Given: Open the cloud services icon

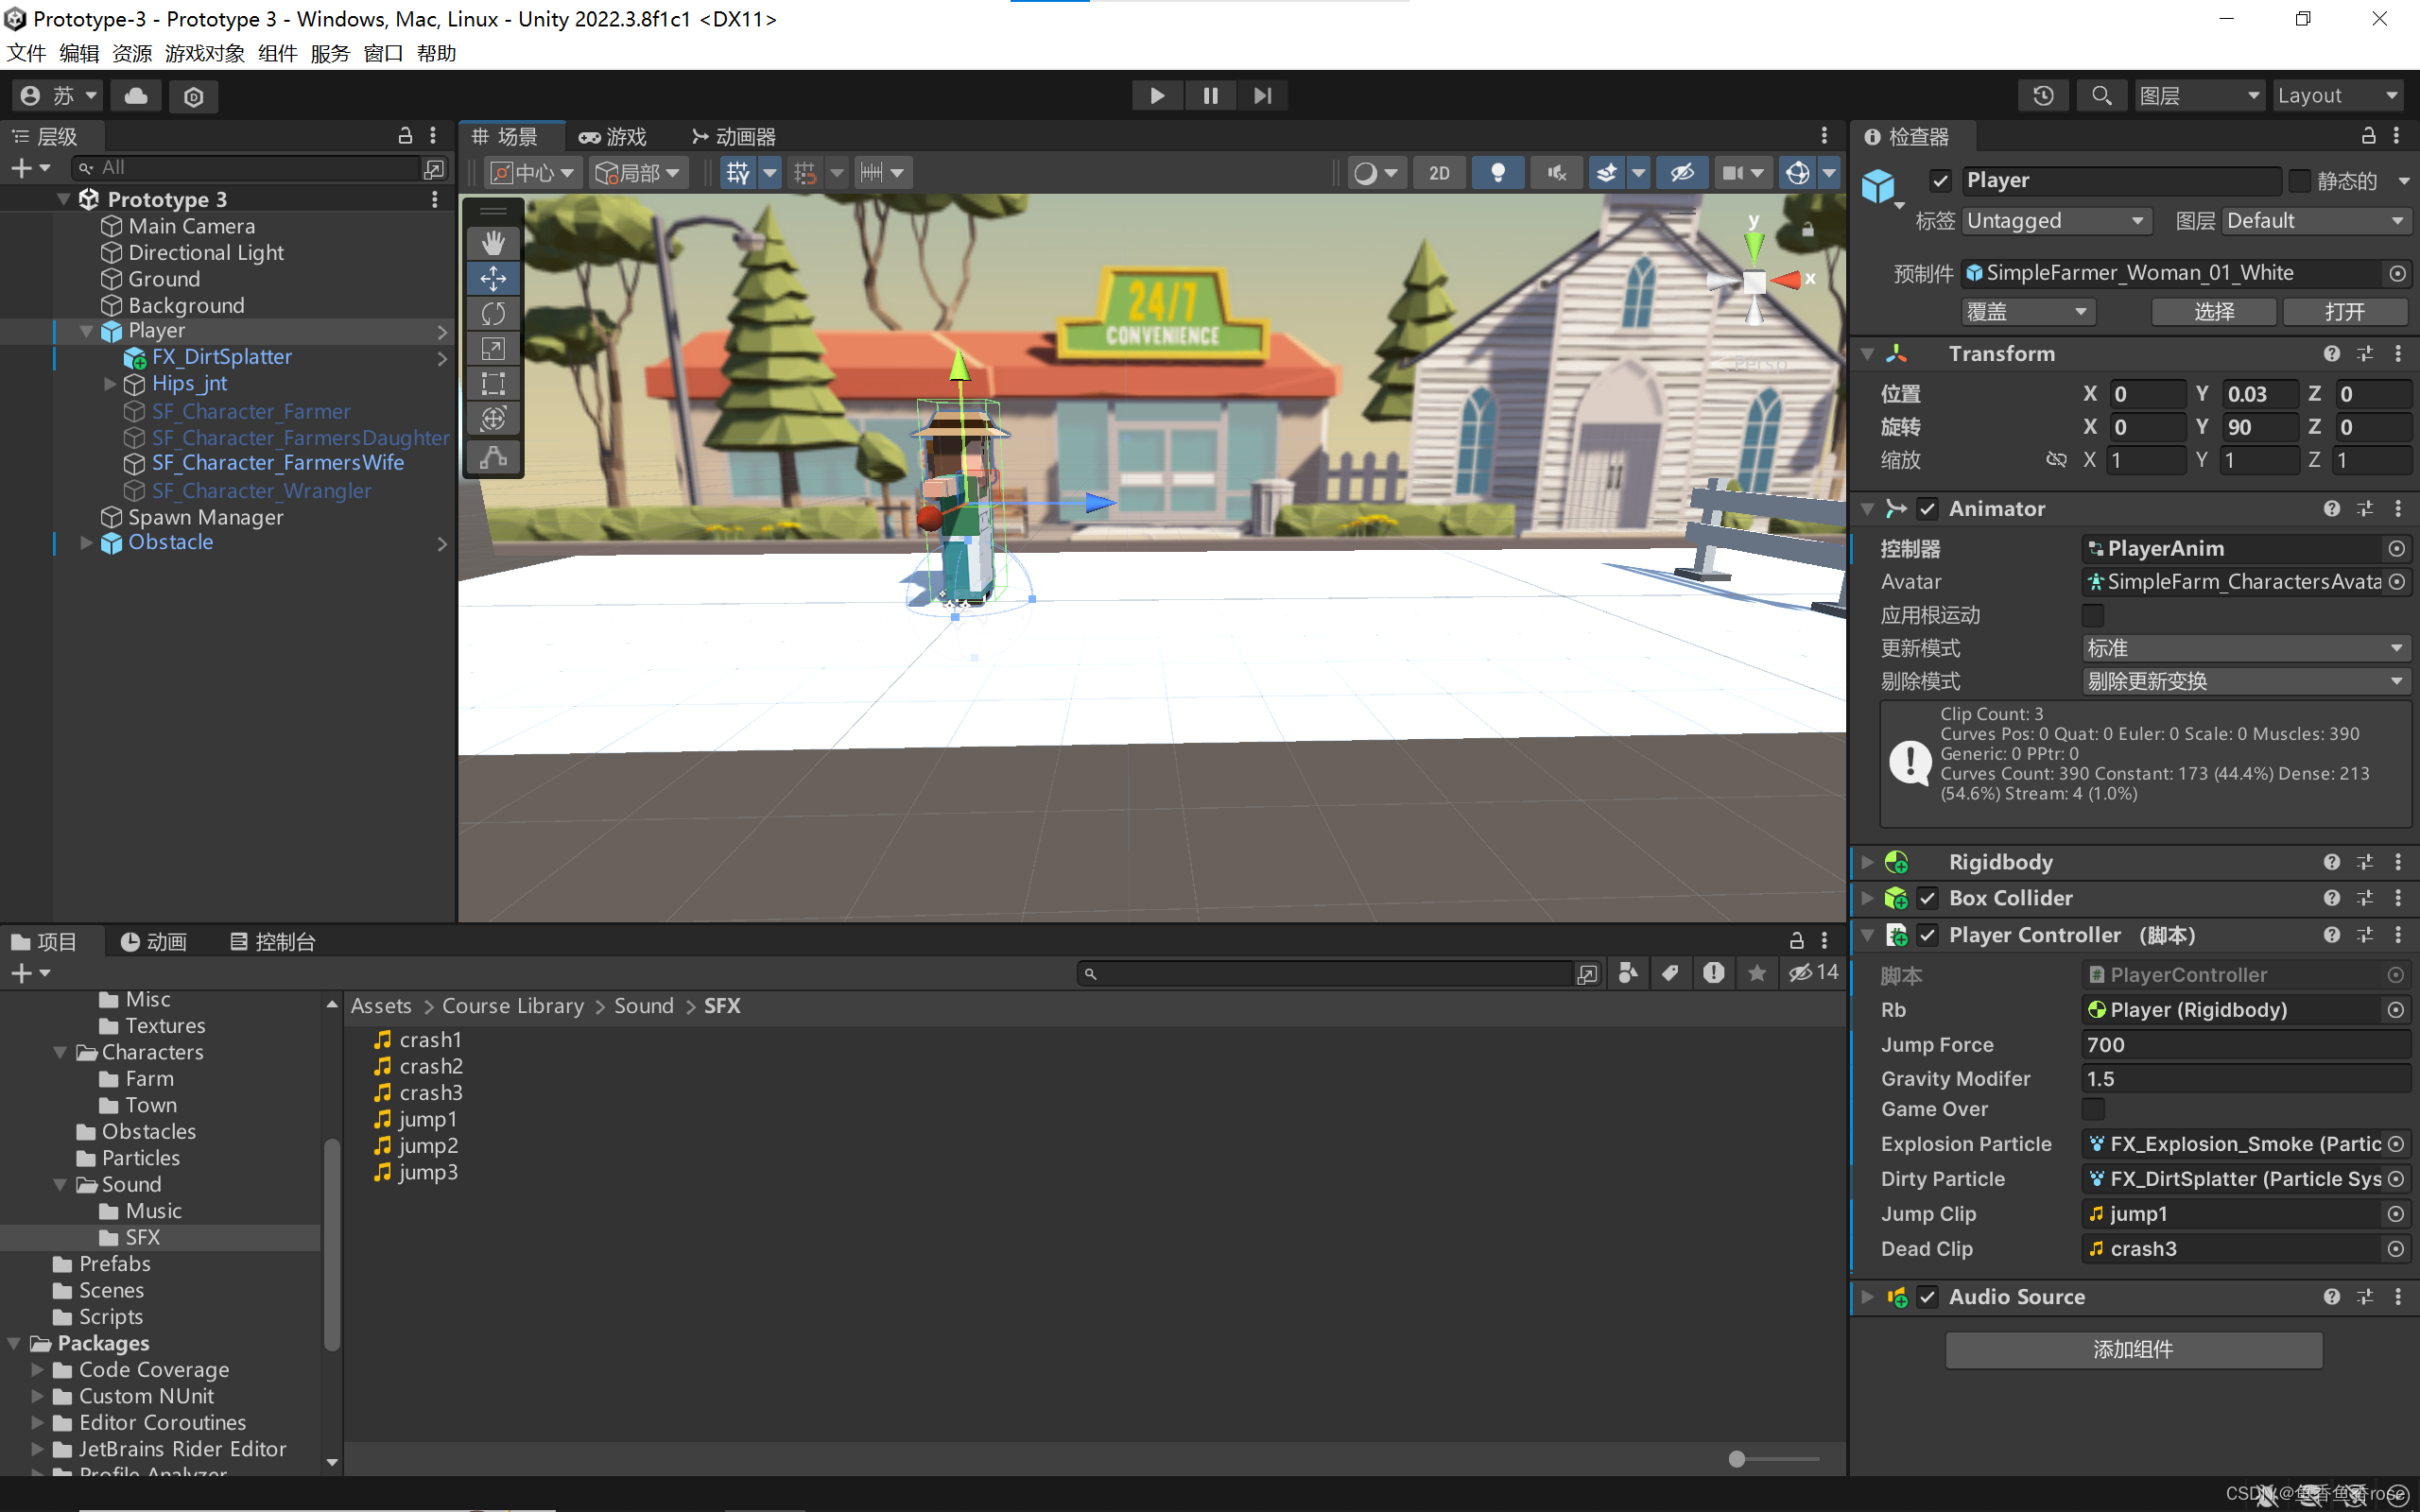Looking at the screenshot, I should point(136,96).
